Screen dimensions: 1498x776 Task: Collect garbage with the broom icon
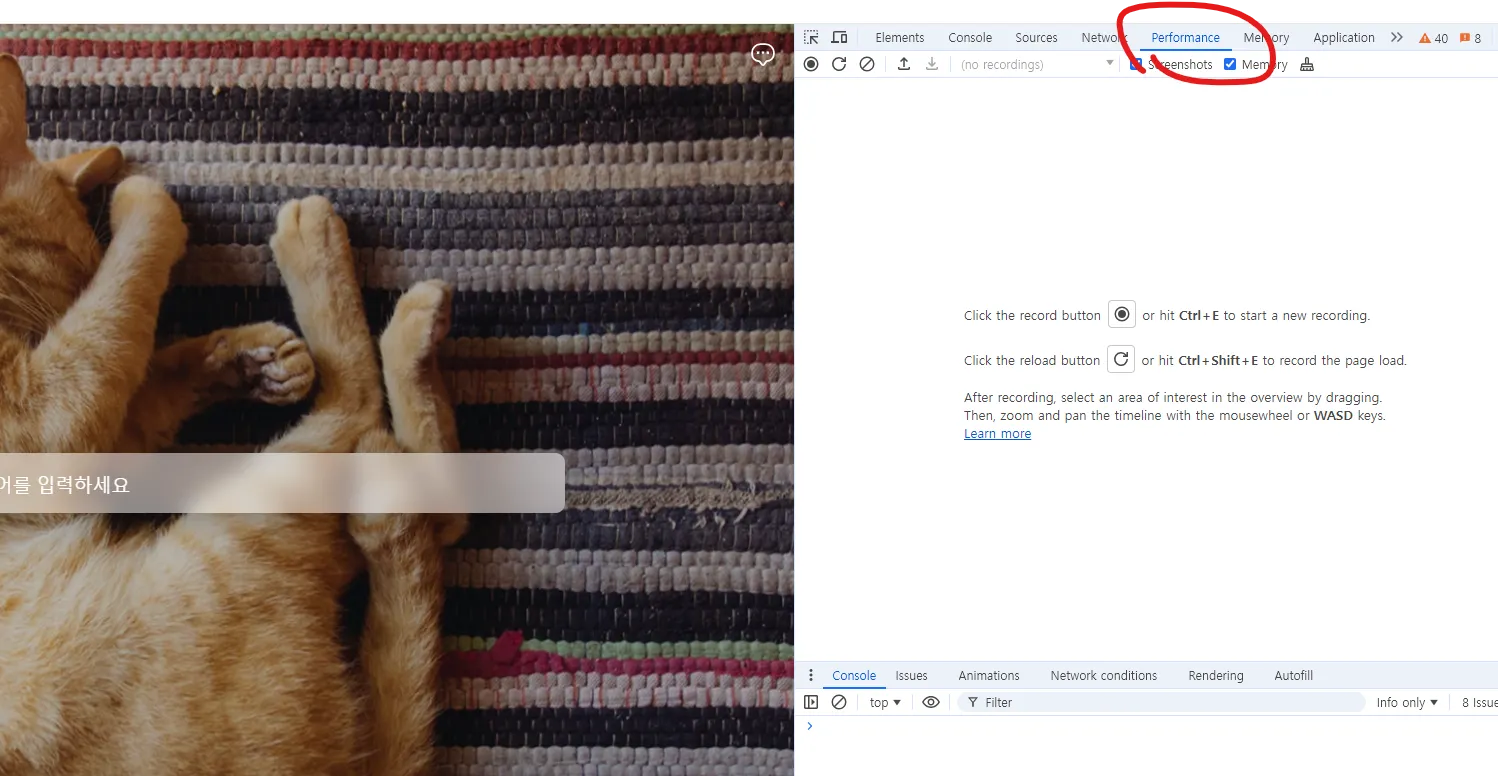pos(1307,64)
